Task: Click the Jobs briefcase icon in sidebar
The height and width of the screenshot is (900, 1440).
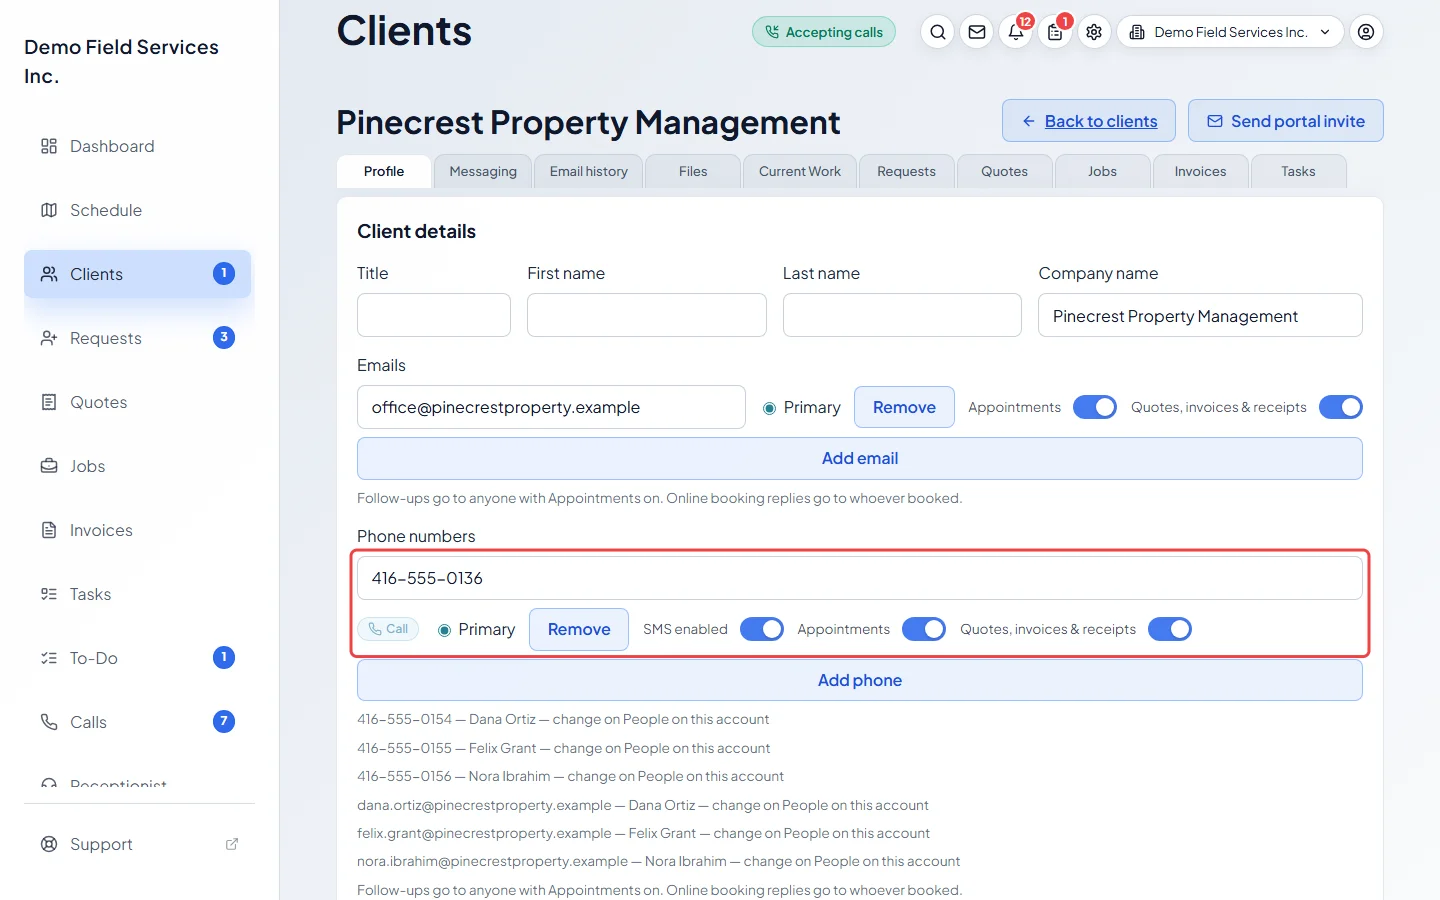Action: 49,466
